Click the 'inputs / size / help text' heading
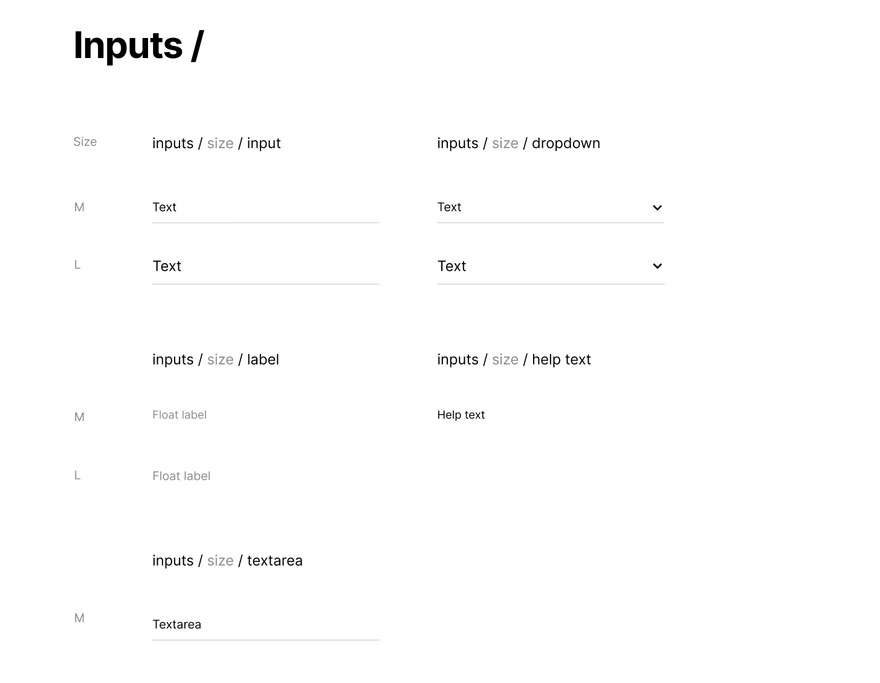 [514, 359]
